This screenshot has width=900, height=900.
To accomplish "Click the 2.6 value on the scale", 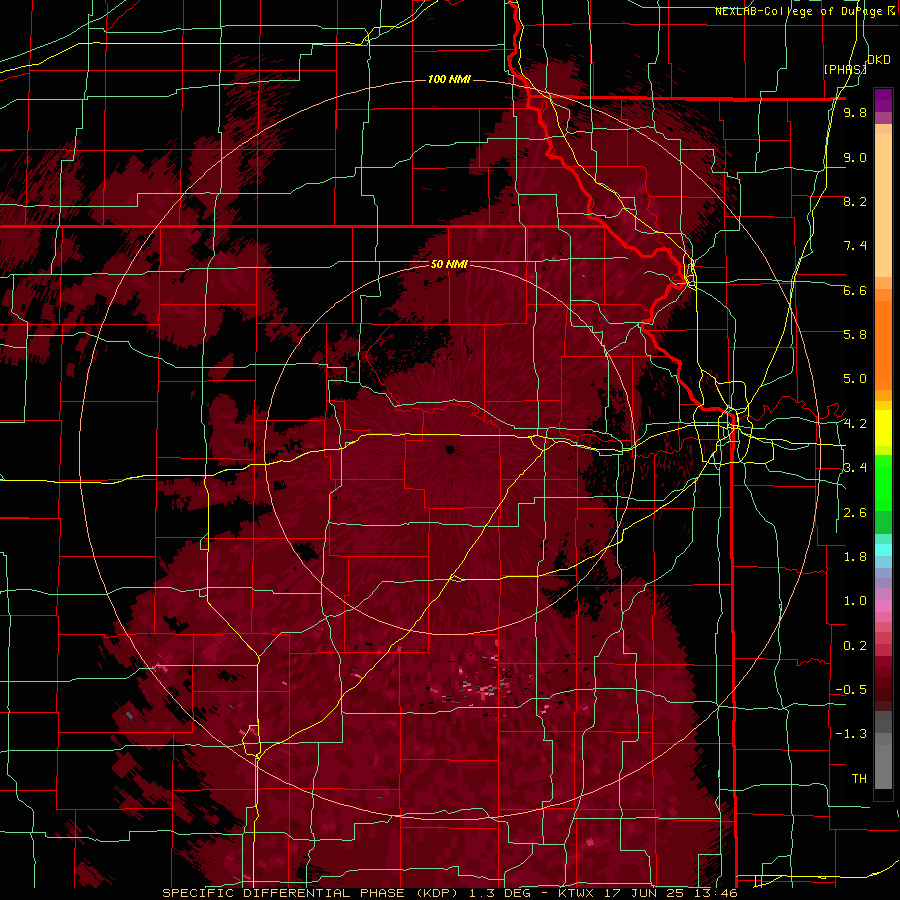I will pyautogui.click(x=855, y=513).
